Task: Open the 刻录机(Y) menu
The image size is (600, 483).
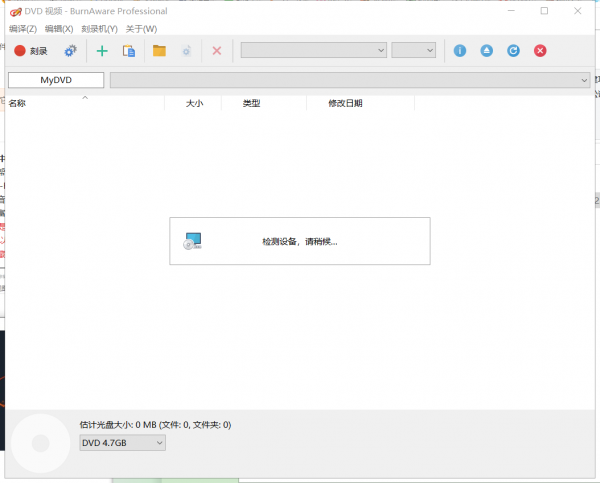Action: (x=99, y=29)
